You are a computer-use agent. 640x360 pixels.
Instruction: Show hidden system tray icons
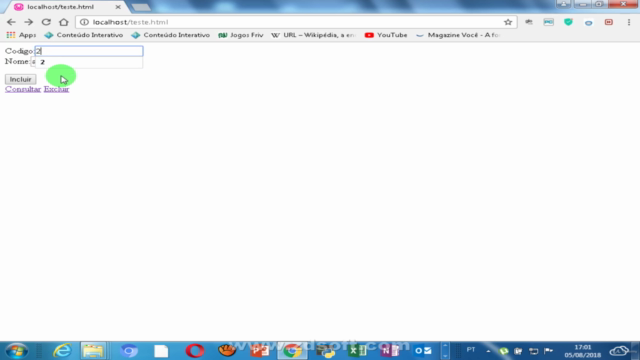click(488, 351)
